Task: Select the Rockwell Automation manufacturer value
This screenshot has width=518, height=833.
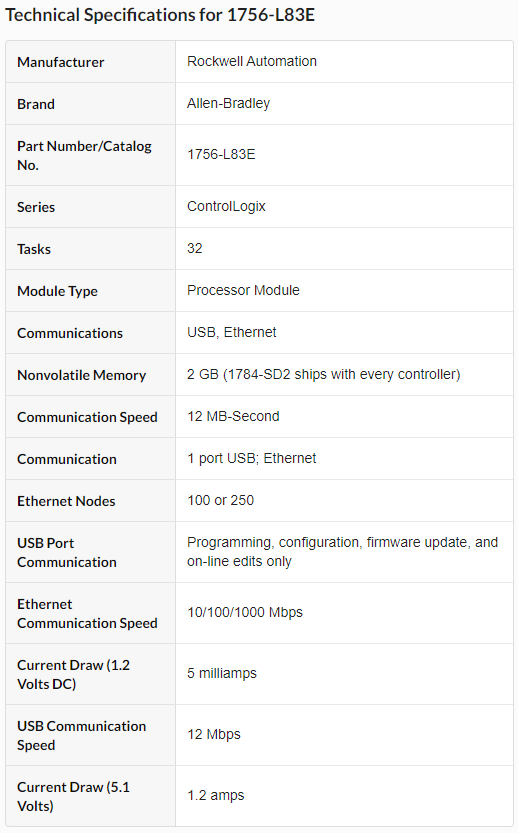Action: tap(252, 62)
